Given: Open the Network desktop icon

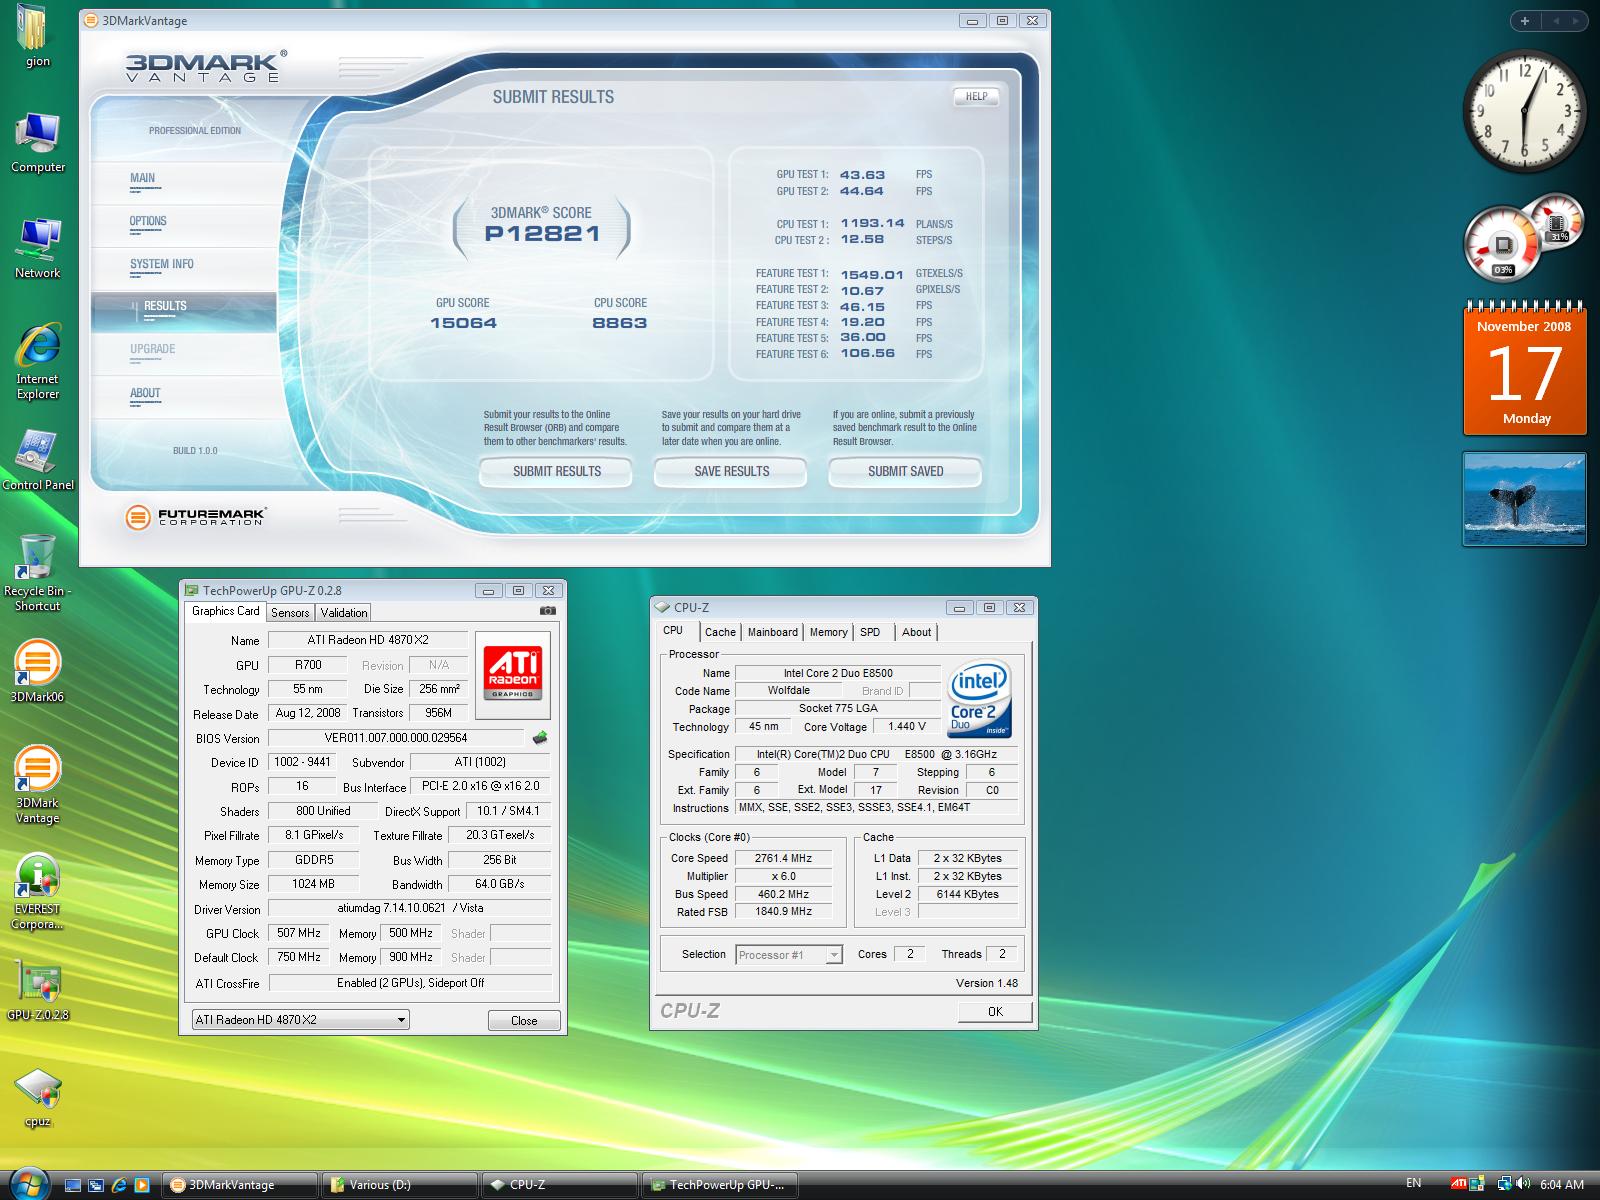Looking at the screenshot, I should [38, 248].
